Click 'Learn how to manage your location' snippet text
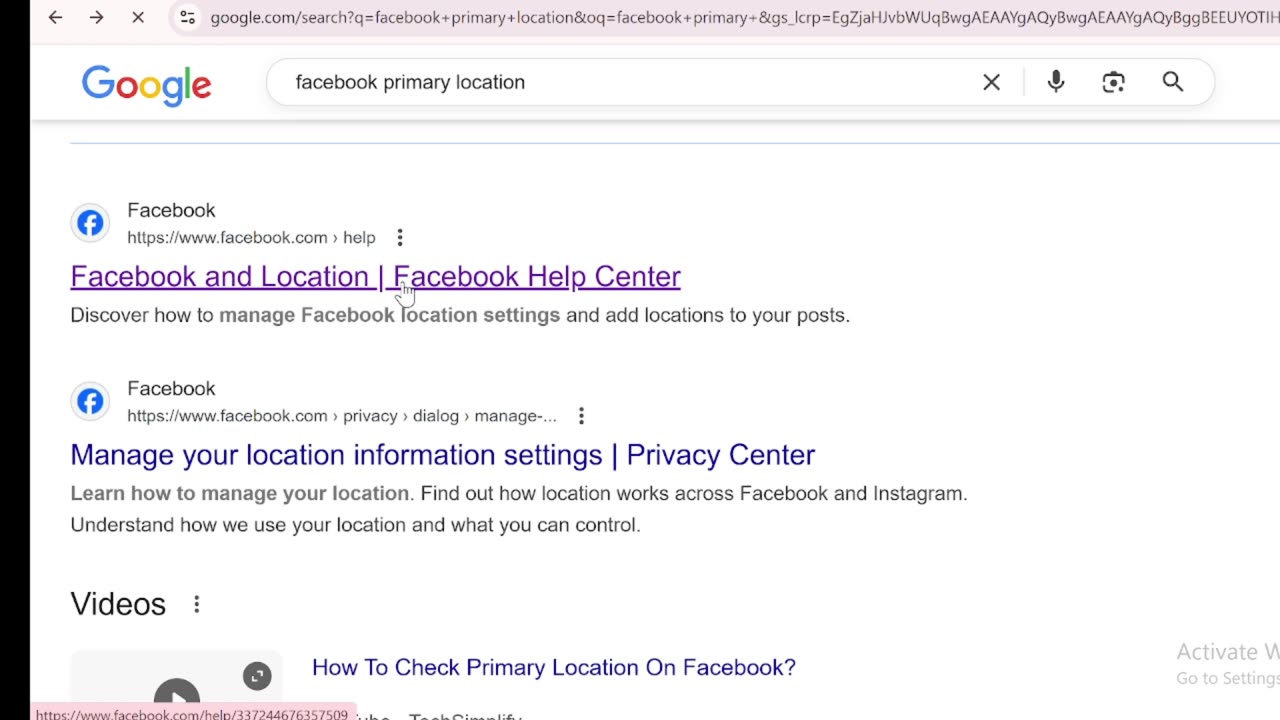This screenshot has height=720, width=1280. coord(240,493)
